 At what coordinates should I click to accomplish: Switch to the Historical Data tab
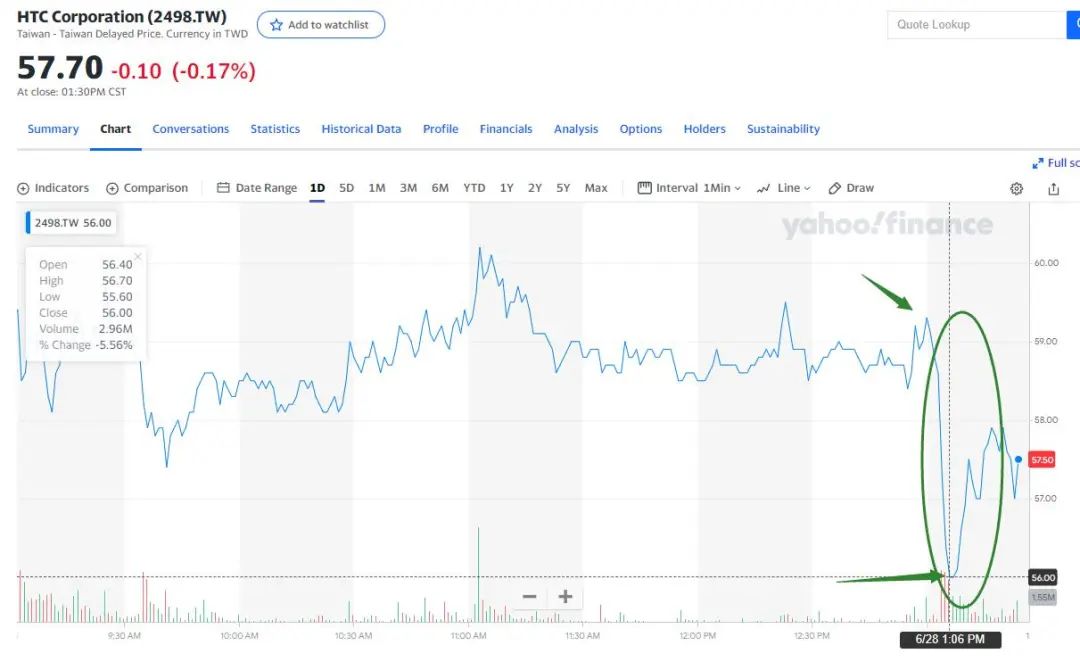point(361,129)
